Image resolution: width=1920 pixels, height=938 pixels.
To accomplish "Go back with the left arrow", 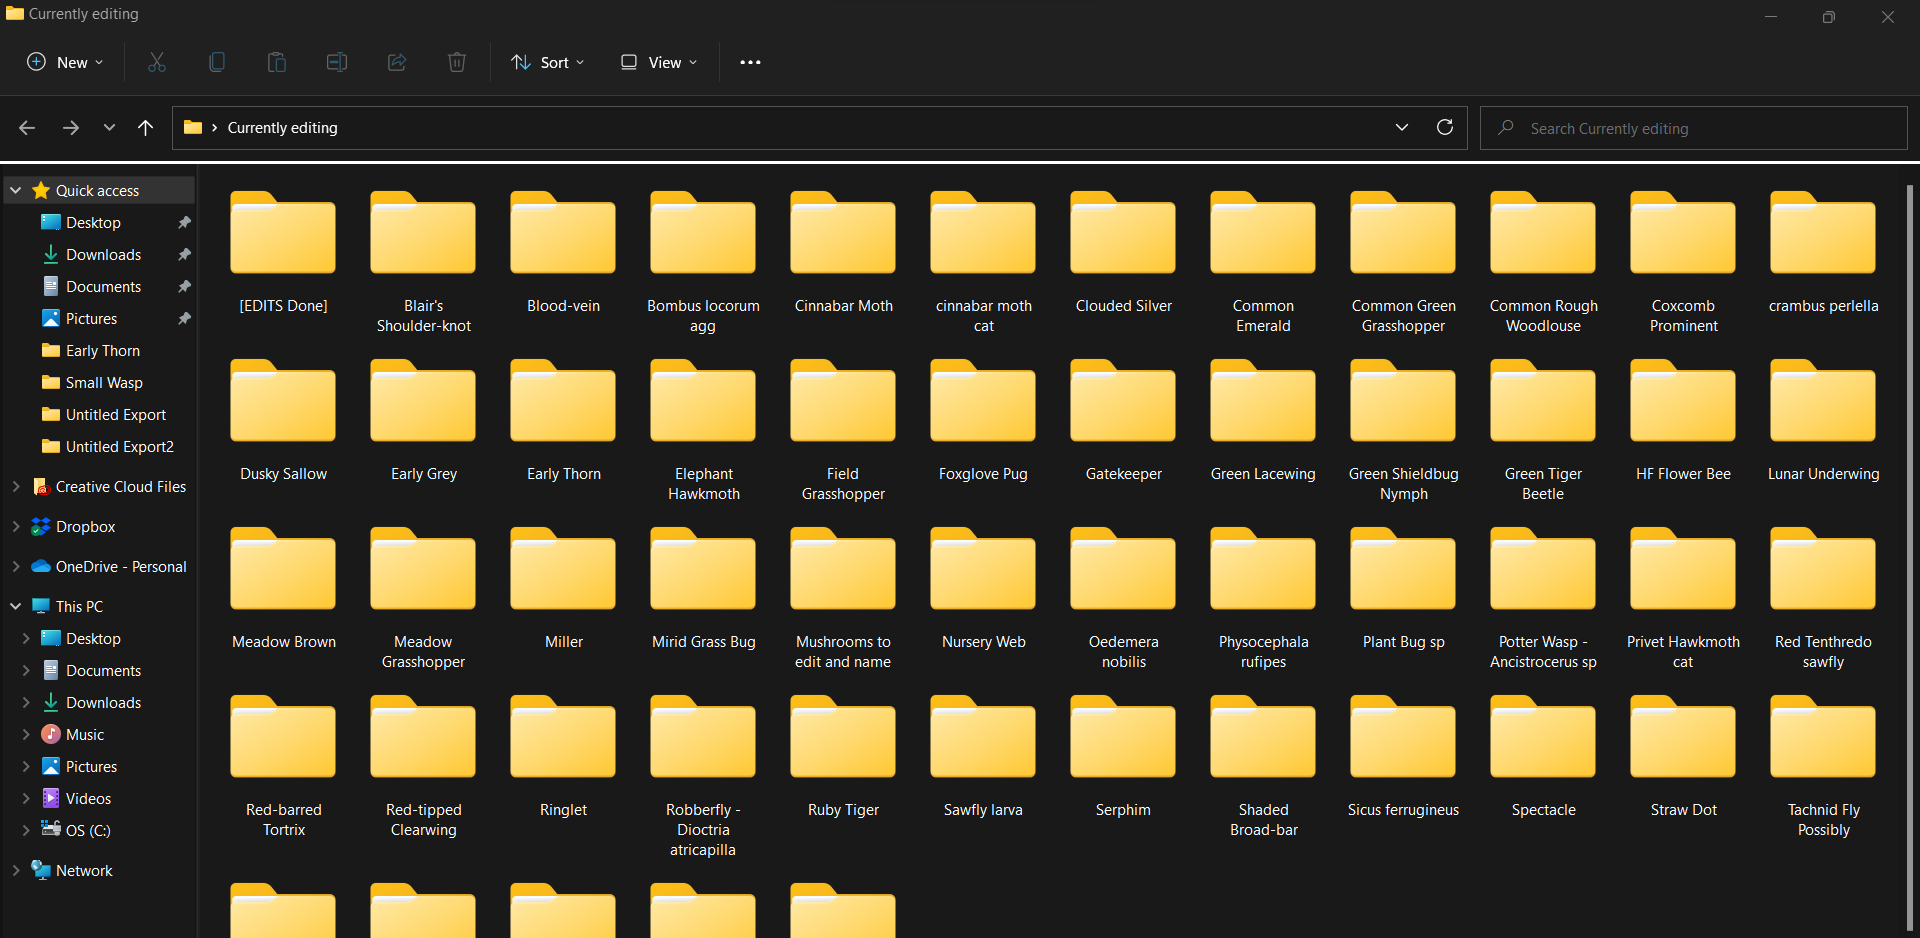I will [x=27, y=128].
